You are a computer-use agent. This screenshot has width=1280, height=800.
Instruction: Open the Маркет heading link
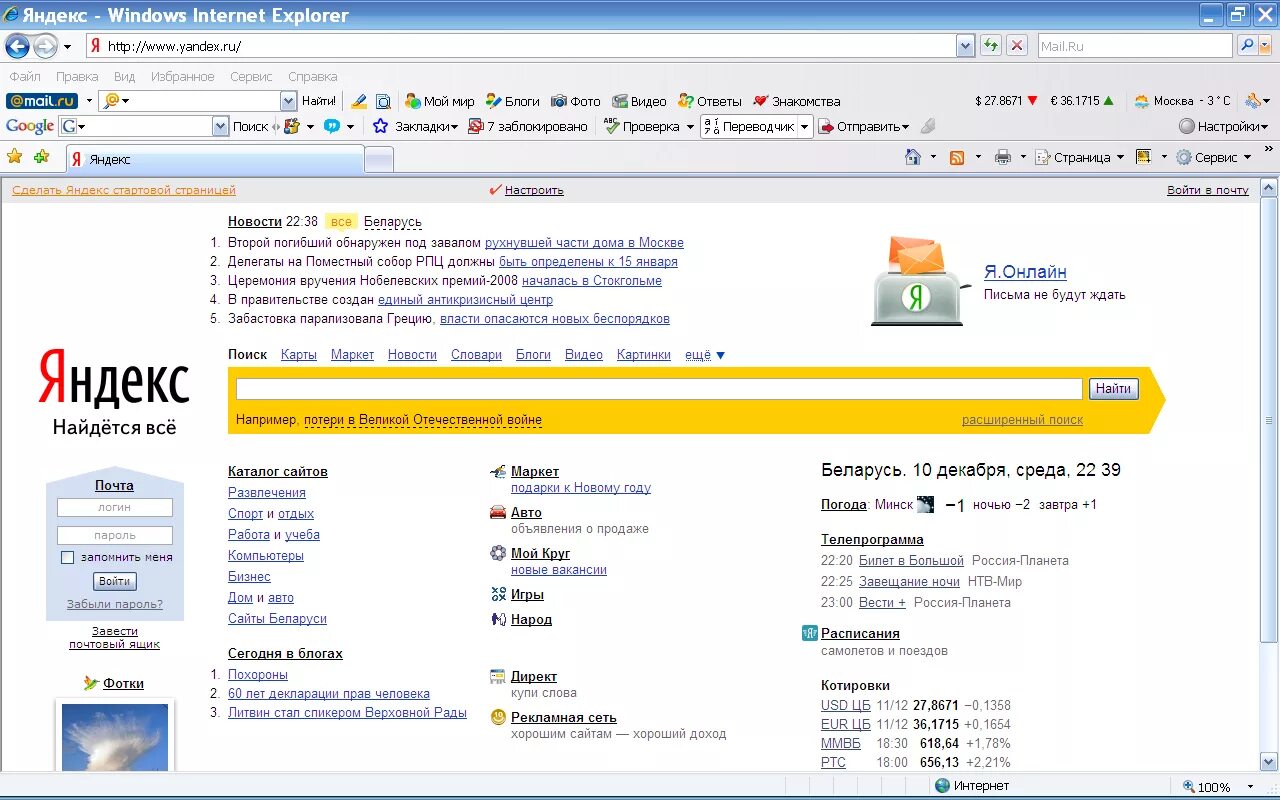535,472
